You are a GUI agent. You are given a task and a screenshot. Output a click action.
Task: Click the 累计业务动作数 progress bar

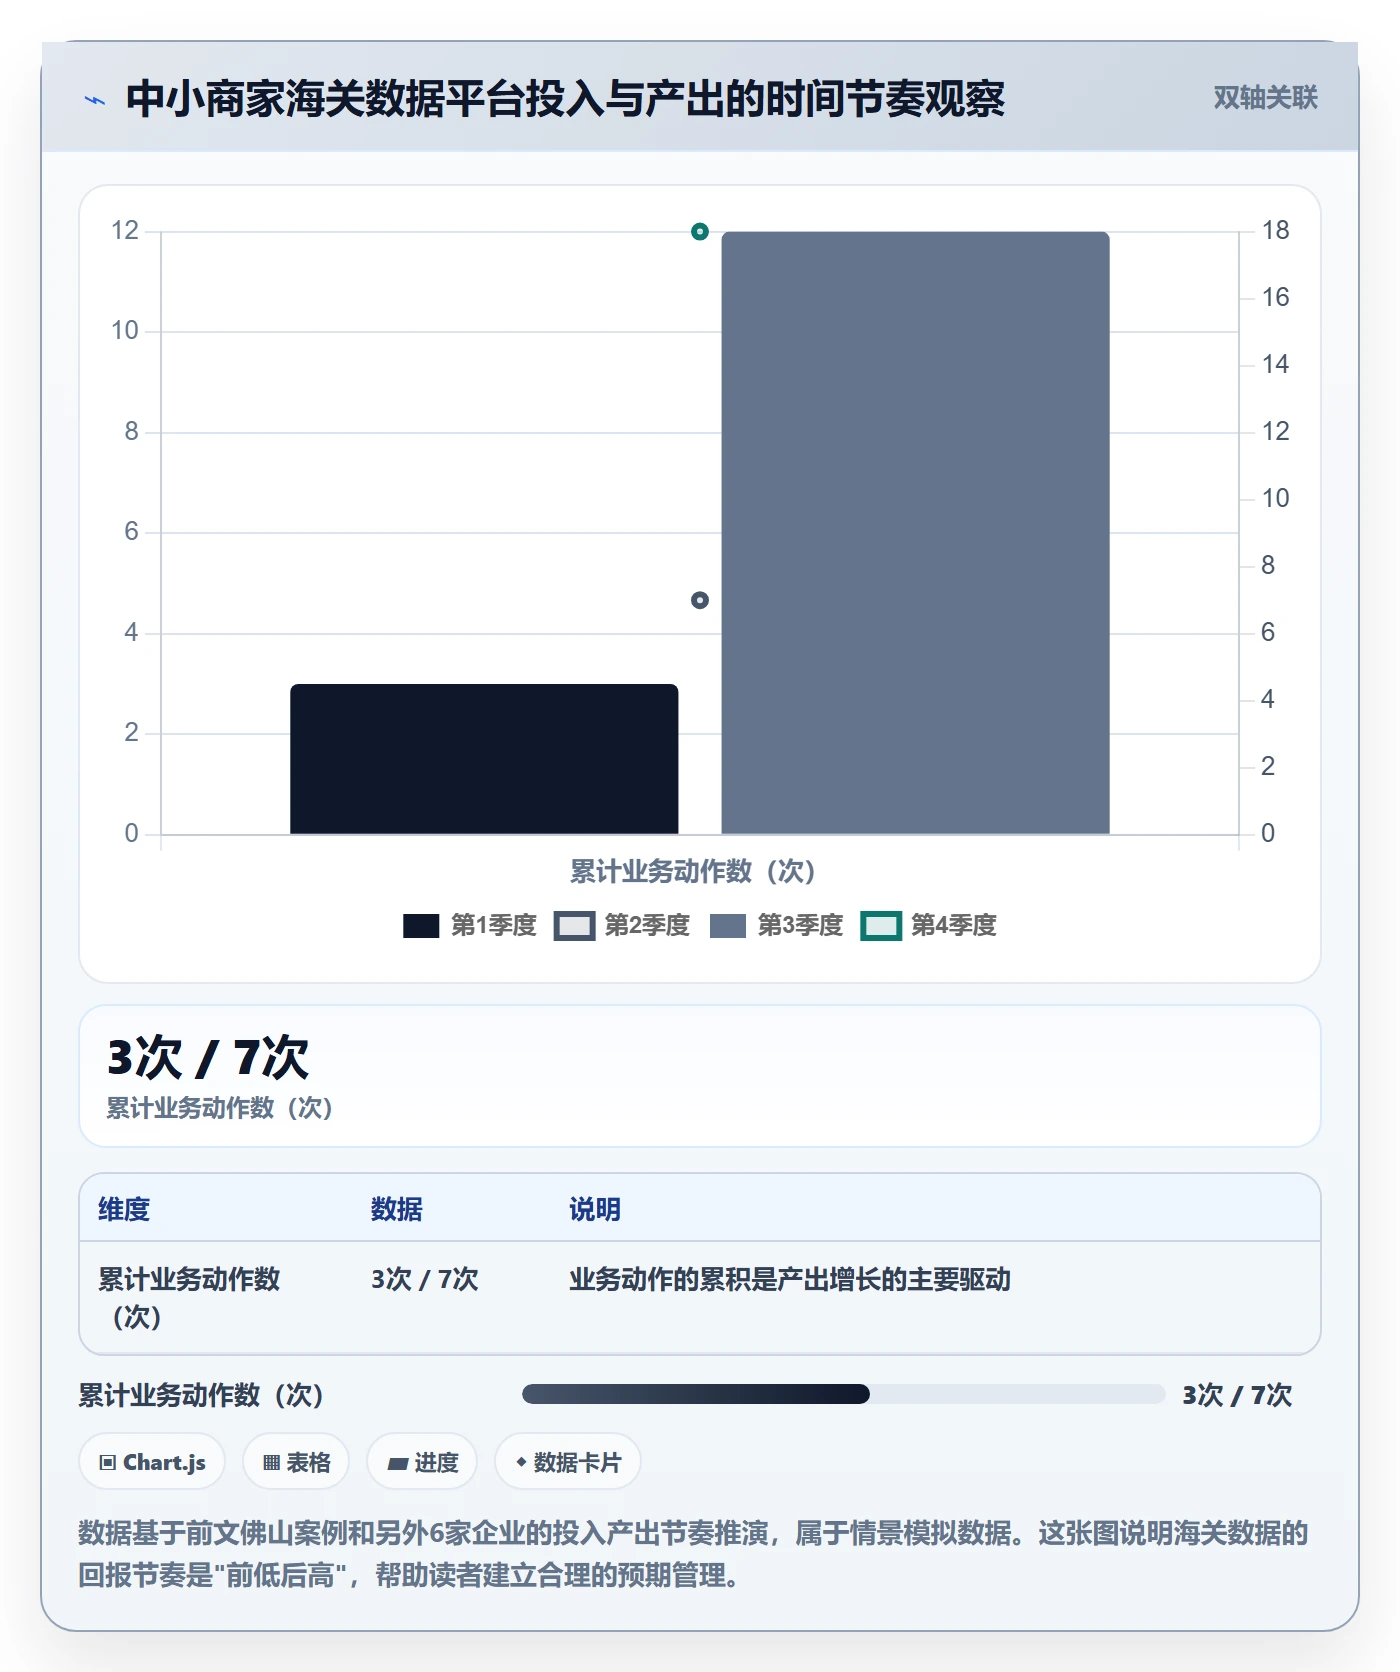(x=843, y=1394)
